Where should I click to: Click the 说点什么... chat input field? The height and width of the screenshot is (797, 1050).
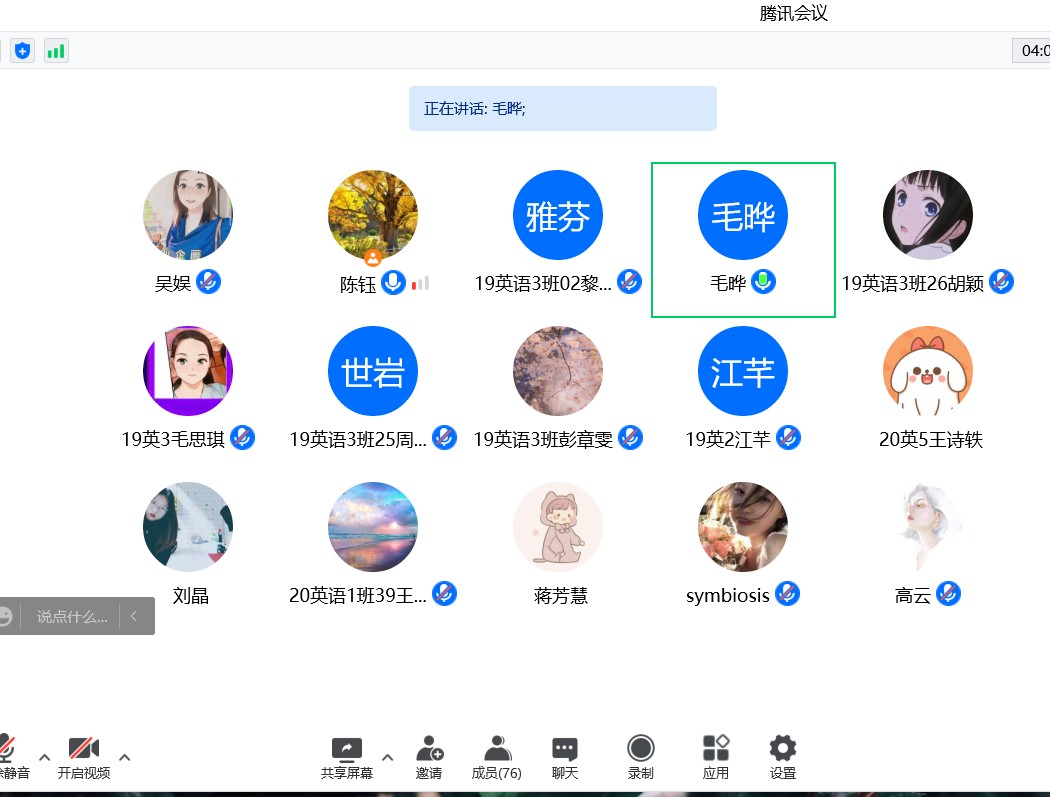click(71, 617)
